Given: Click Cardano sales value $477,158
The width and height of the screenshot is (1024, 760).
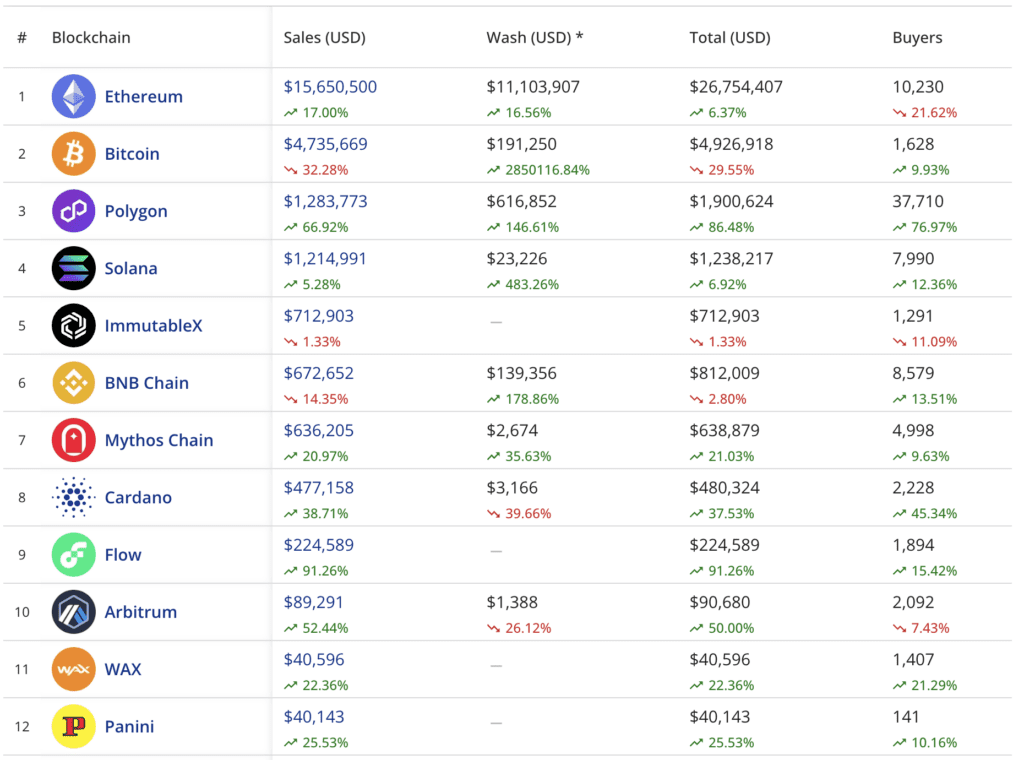Looking at the screenshot, I should pyautogui.click(x=318, y=488).
